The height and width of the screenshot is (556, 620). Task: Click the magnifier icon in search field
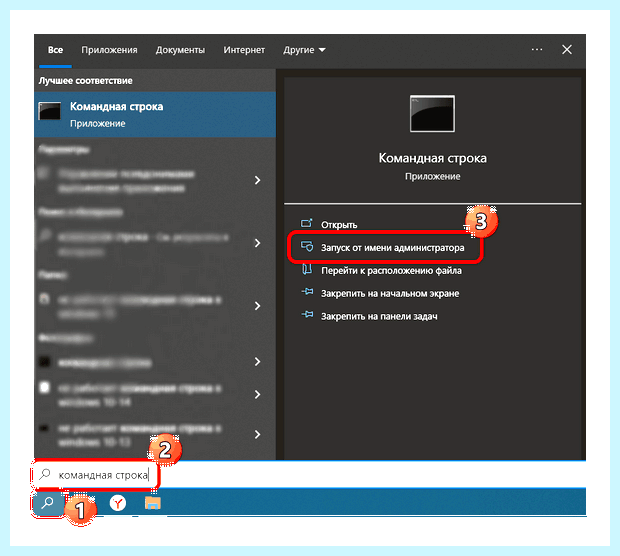pyautogui.click(x=45, y=474)
